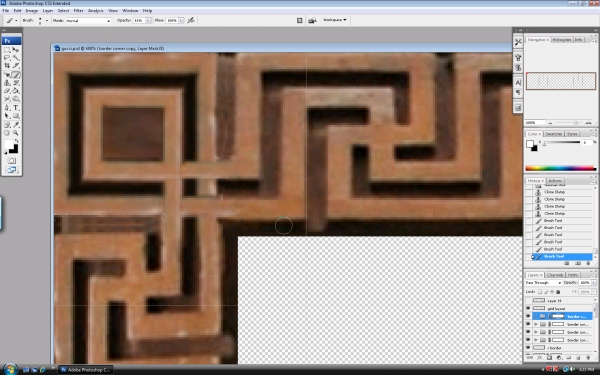Image resolution: width=600 pixels, height=375 pixels.
Task: Hide the grid layout layer
Action: [x=528, y=308]
